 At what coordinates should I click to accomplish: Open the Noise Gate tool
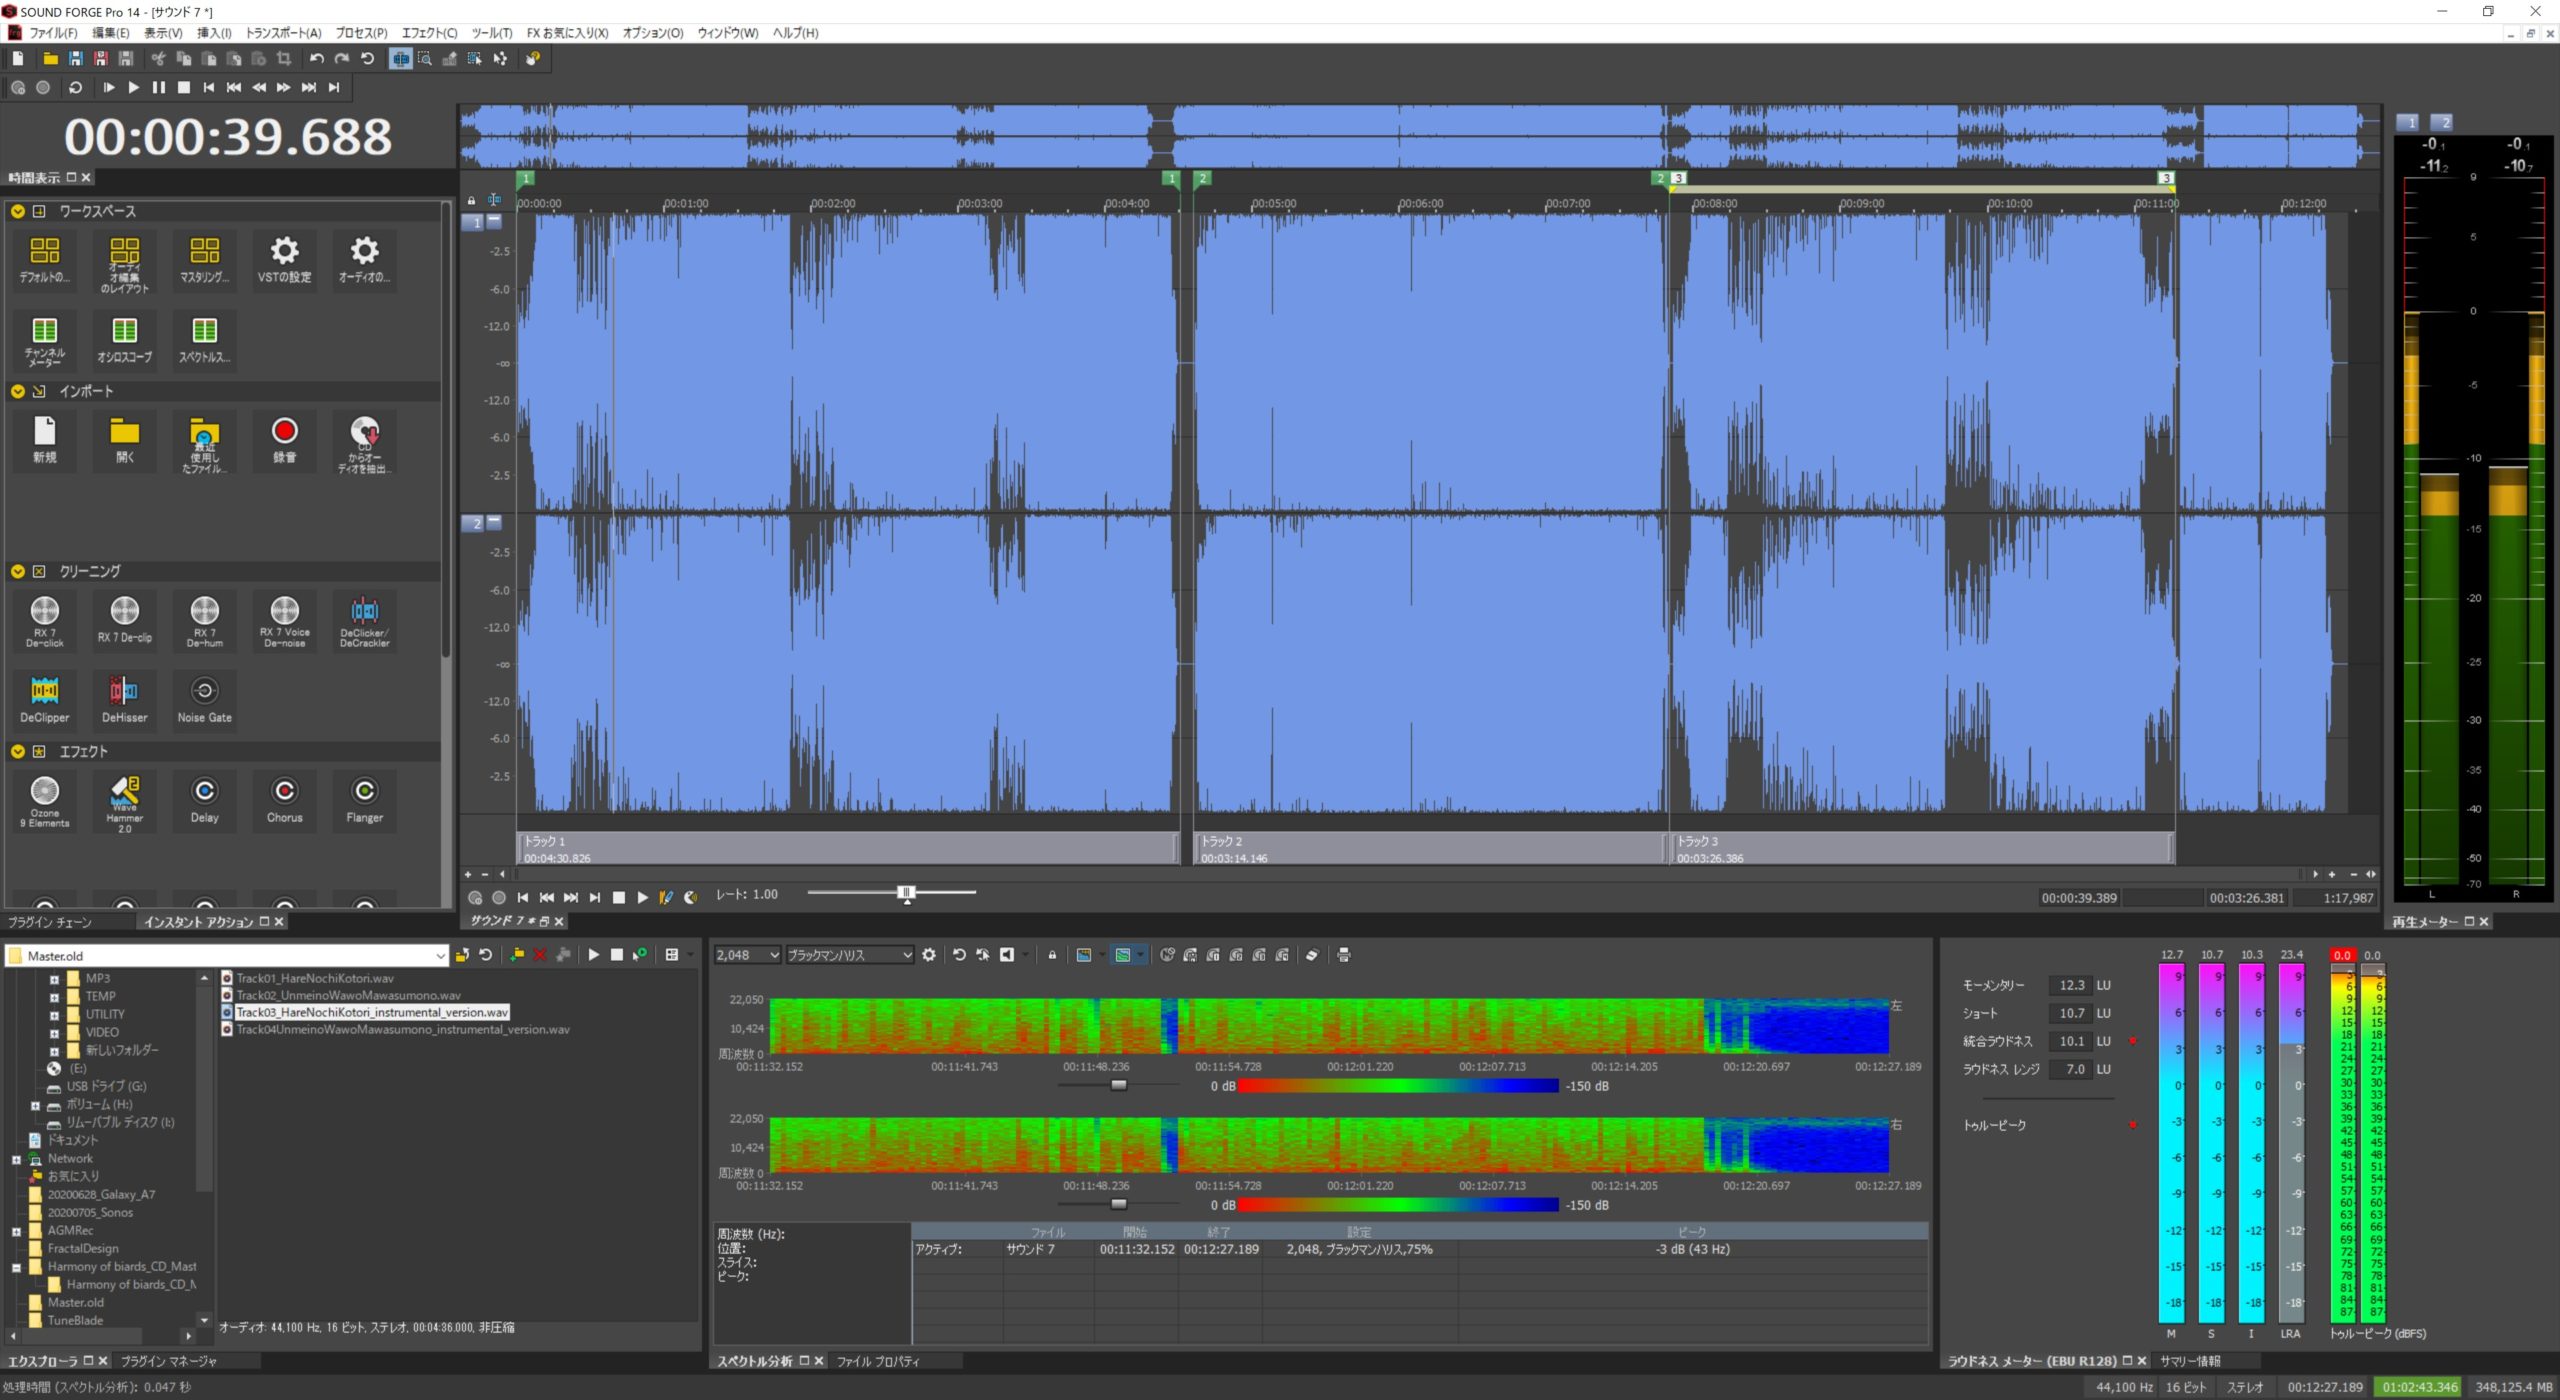click(x=204, y=699)
